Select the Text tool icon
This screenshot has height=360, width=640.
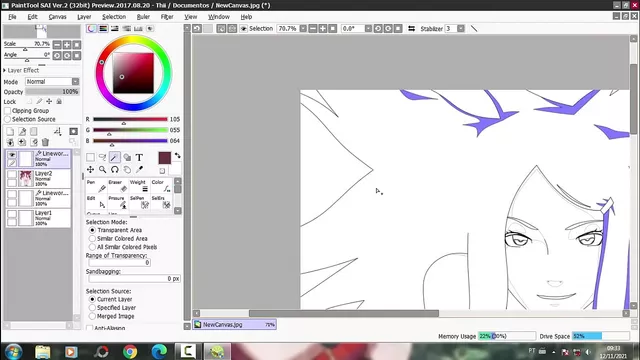click(x=139, y=157)
